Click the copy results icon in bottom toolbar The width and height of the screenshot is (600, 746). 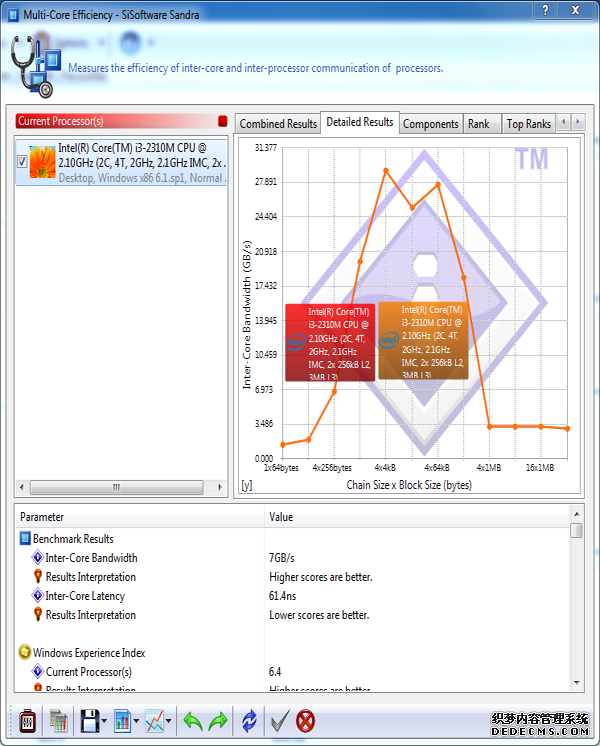point(59,721)
